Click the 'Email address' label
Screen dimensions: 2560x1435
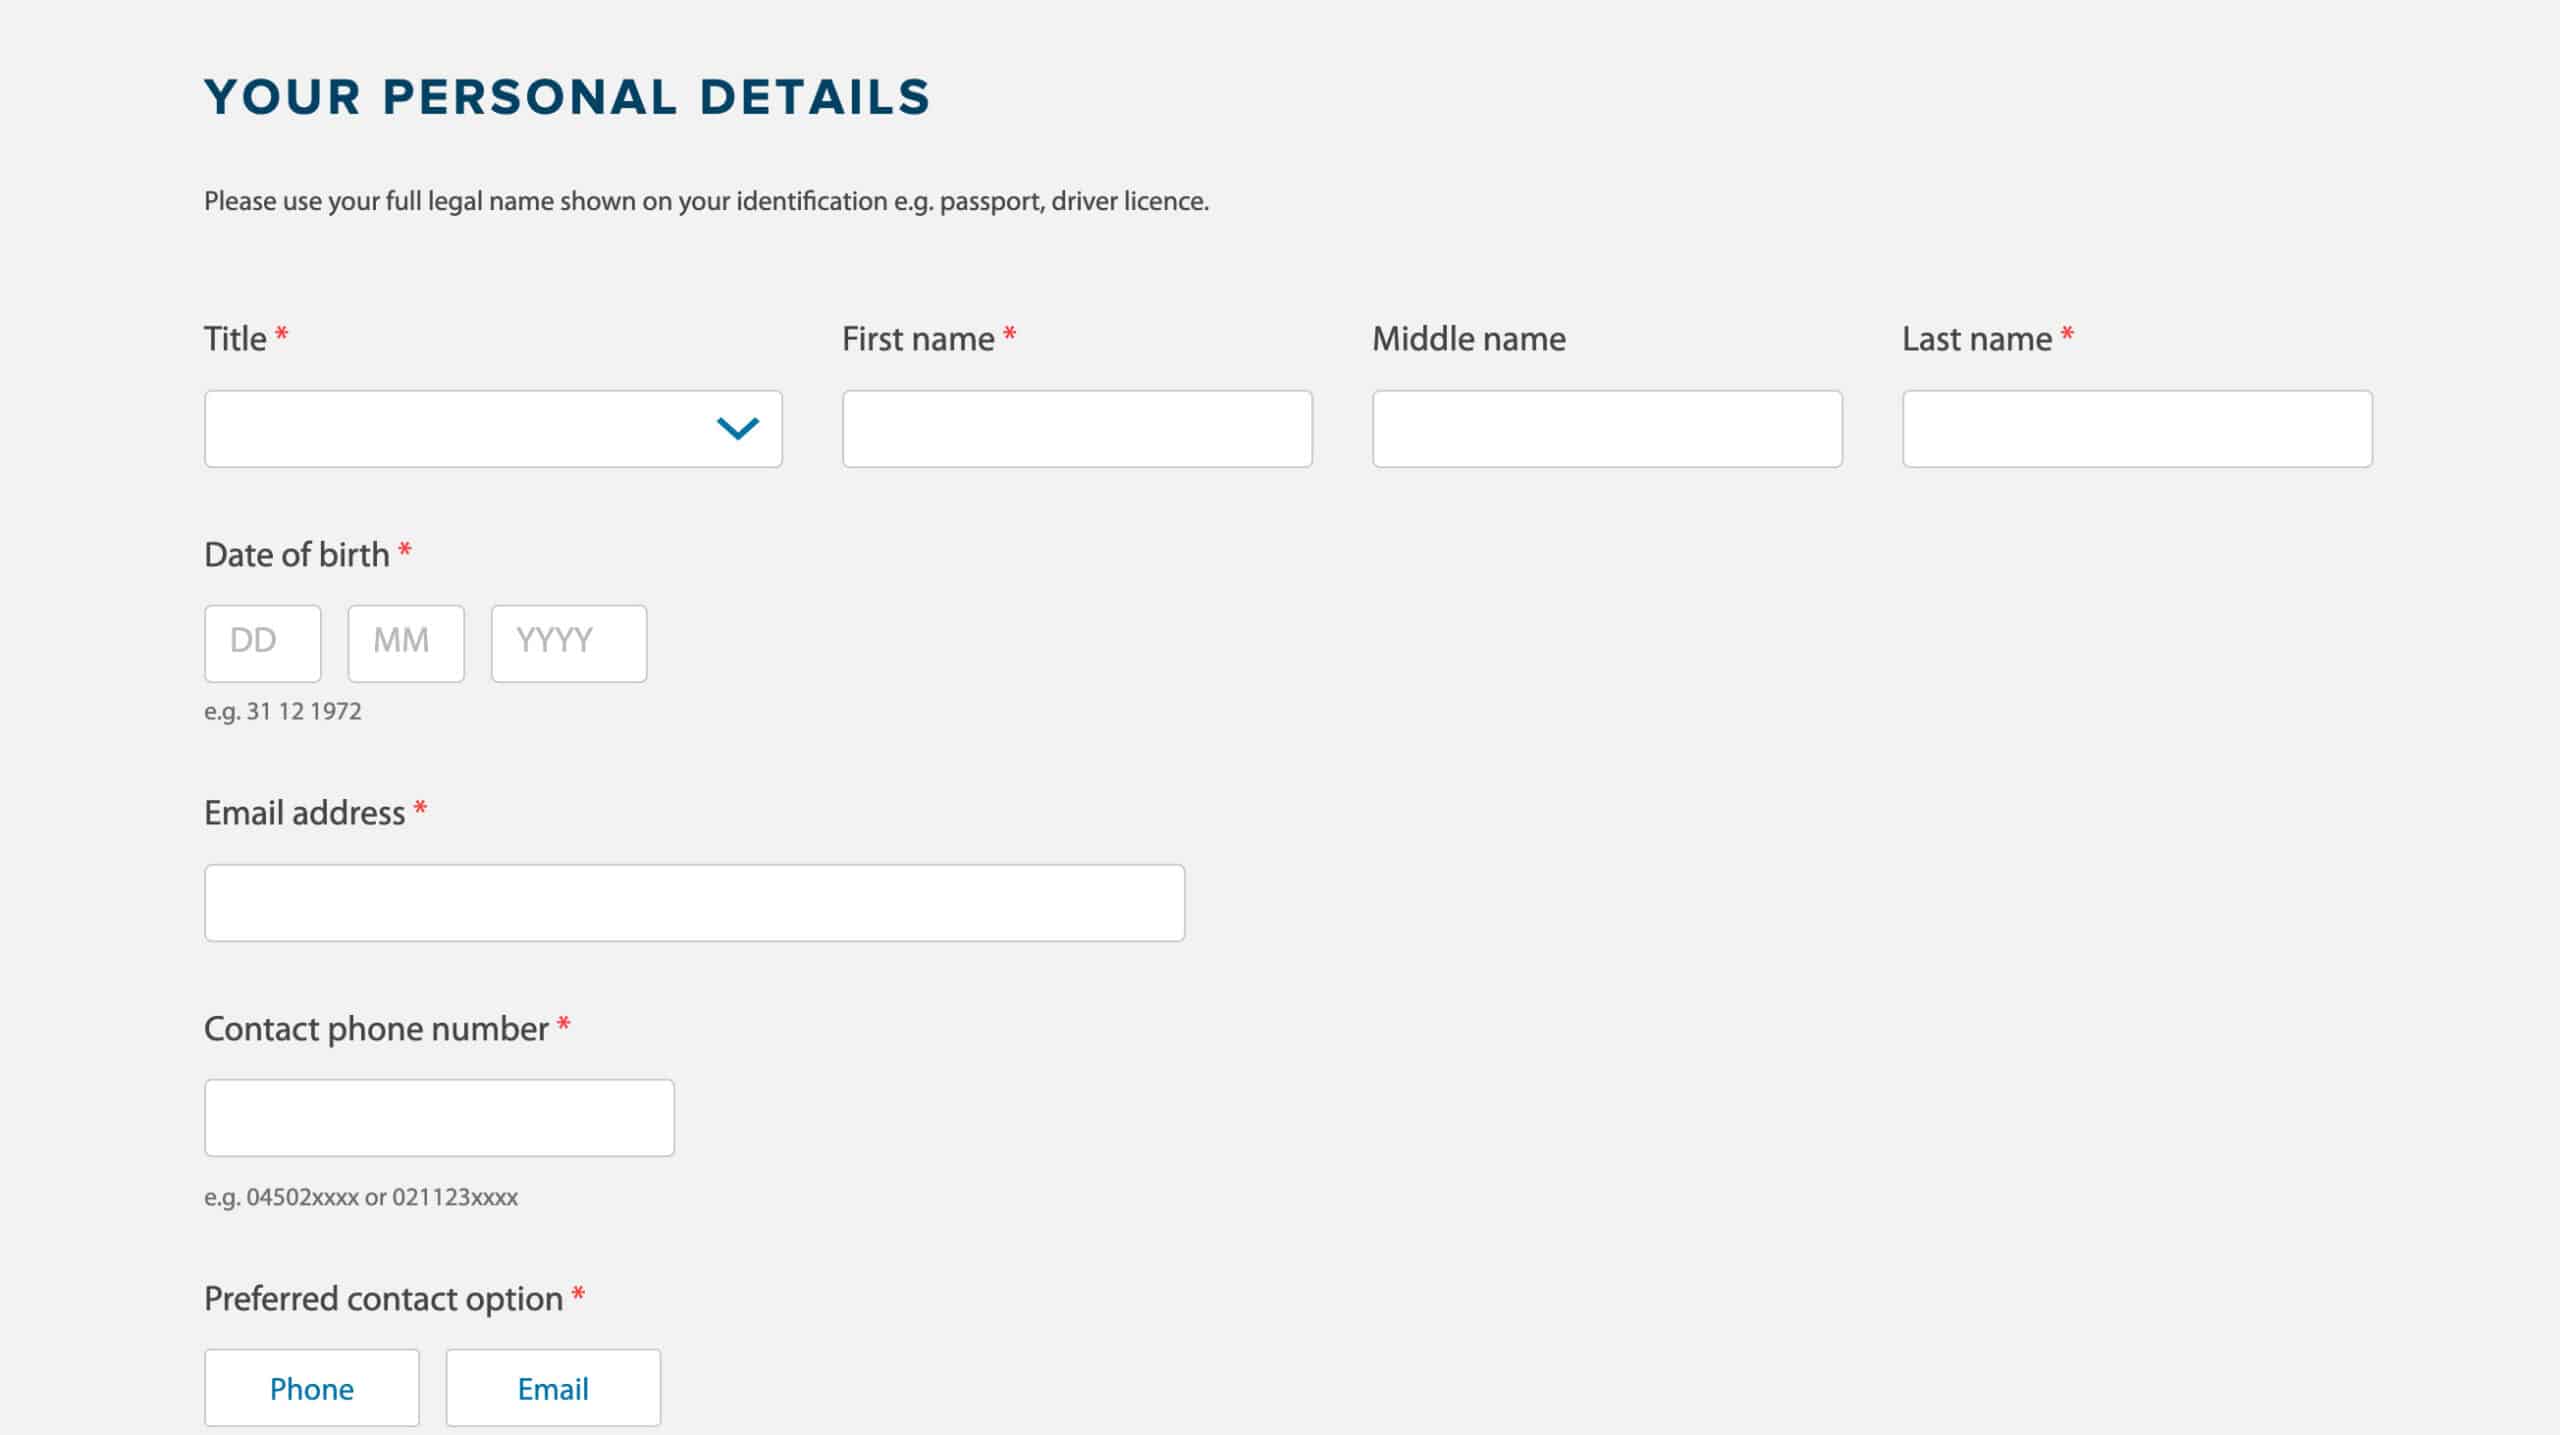pyautogui.click(x=305, y=813)
